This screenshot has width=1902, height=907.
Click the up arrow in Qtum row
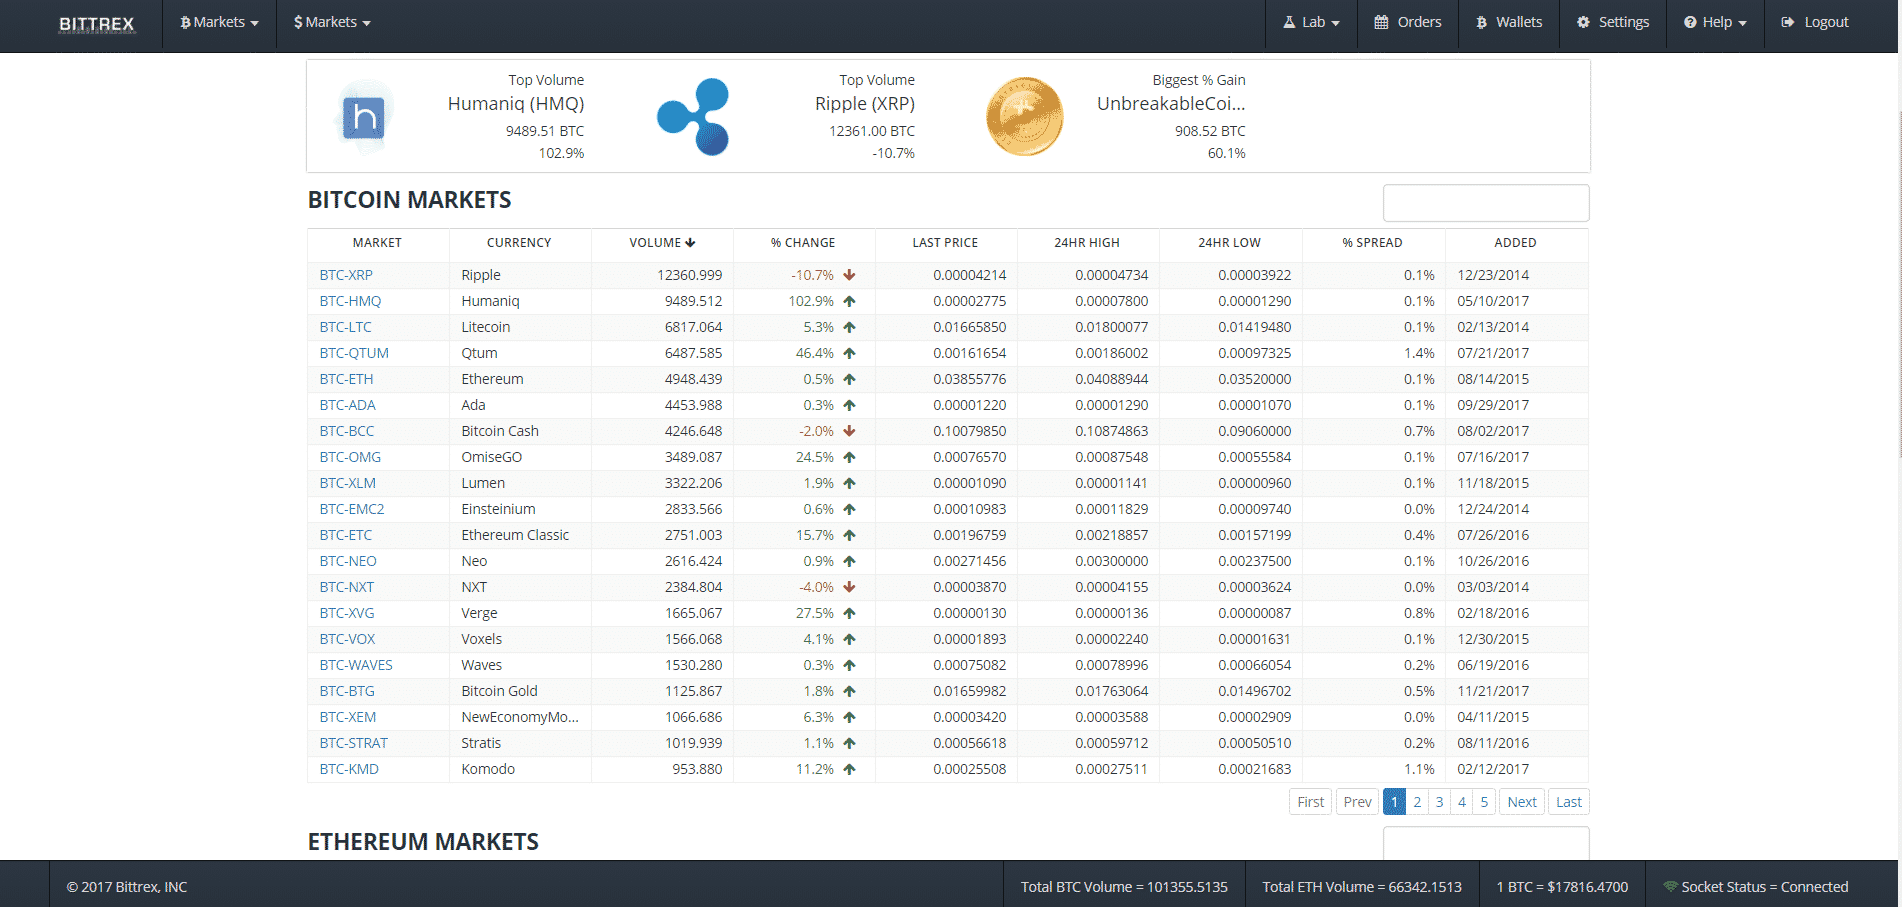click(x=849, y=353)
